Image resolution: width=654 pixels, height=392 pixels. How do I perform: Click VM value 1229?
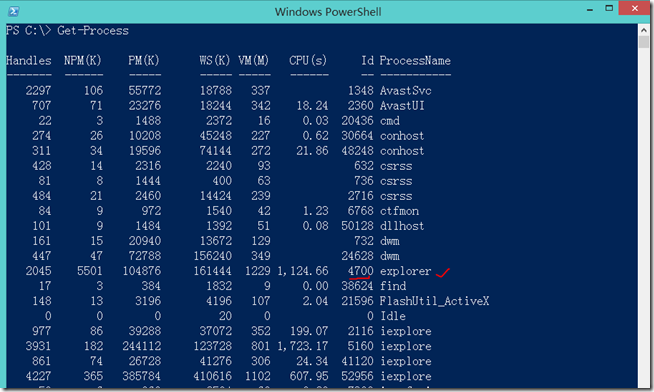tap(257, 271)
